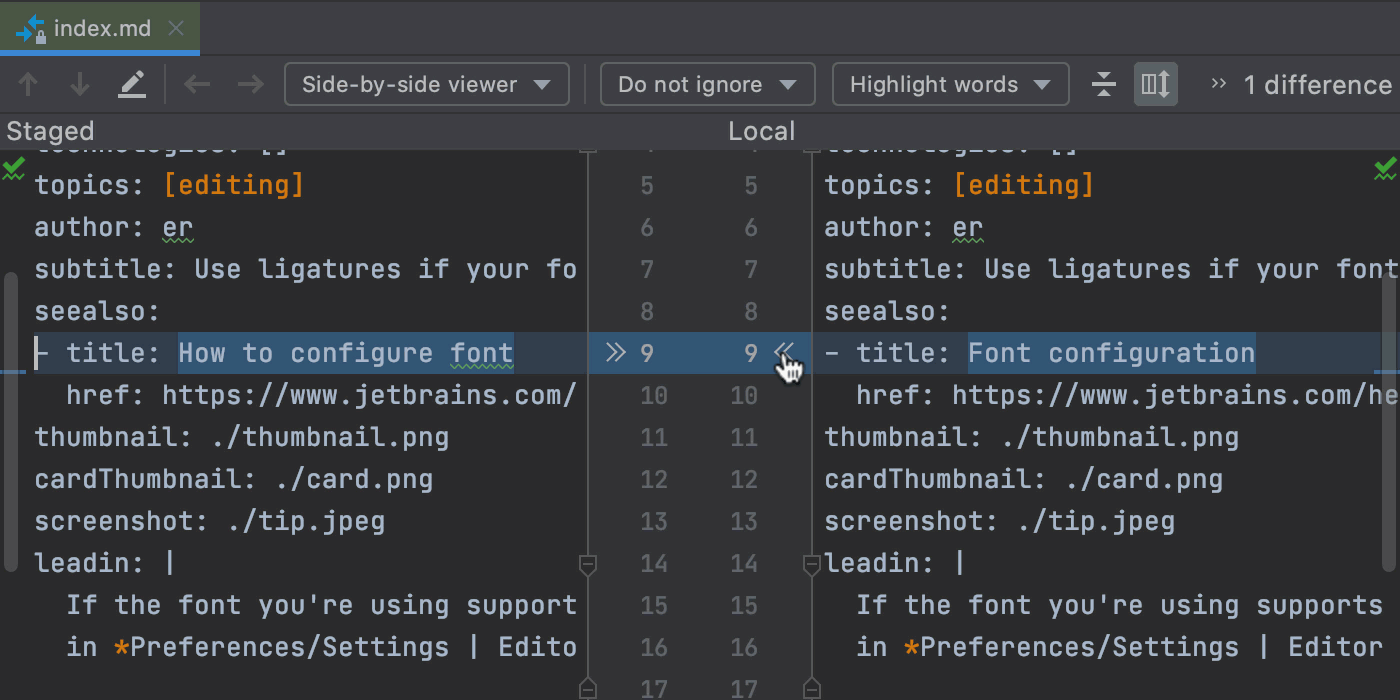Click green checkmark in Staged pane
The height and width of the screenshot is (700, 1400).
13,168
